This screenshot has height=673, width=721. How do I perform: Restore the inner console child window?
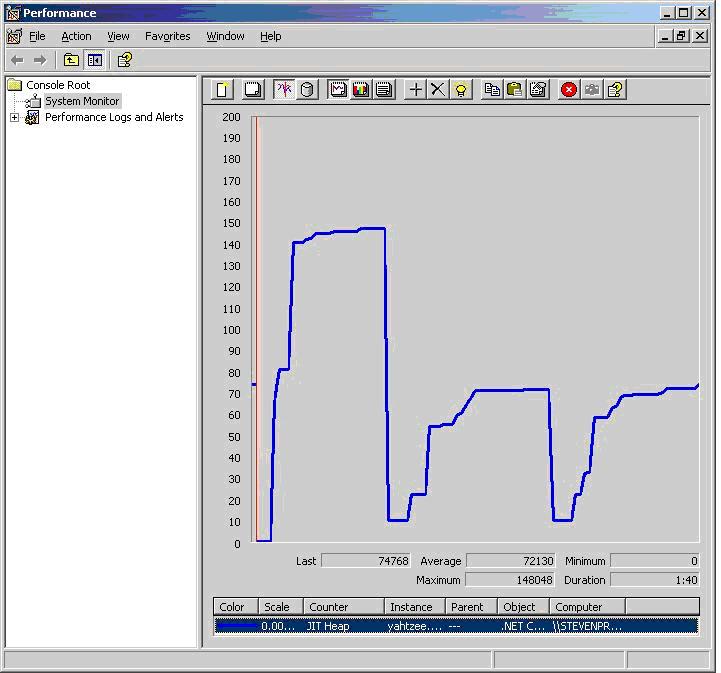(x=681, y=35)
